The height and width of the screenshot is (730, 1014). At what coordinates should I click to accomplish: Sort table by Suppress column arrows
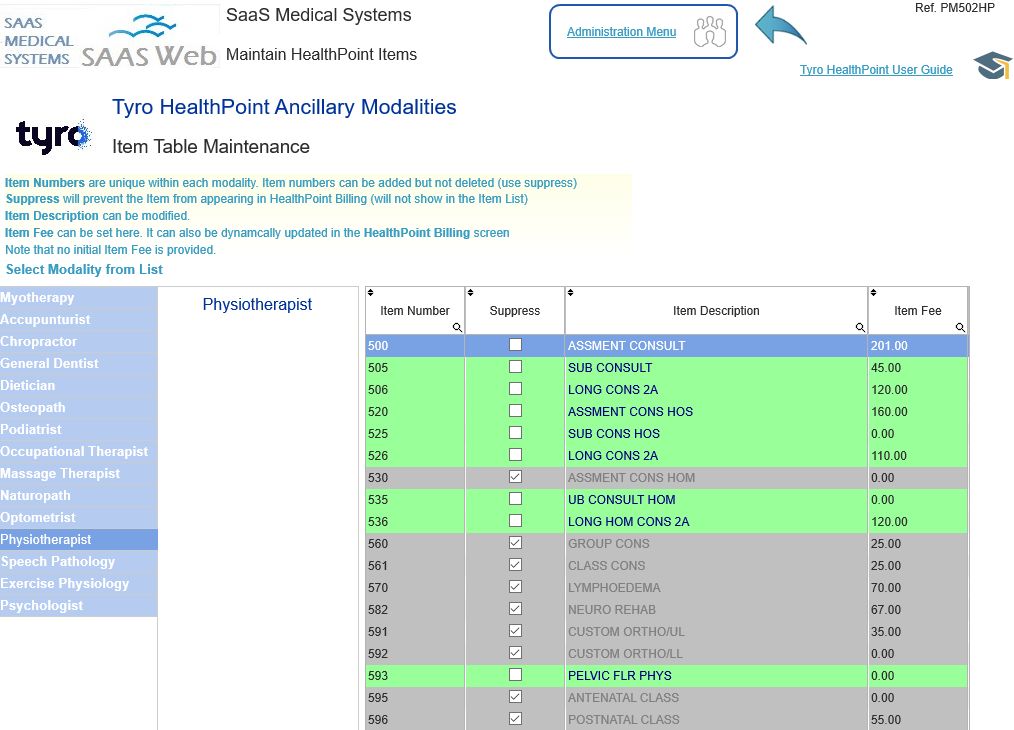pyautogui.click(x=471, y=293)
